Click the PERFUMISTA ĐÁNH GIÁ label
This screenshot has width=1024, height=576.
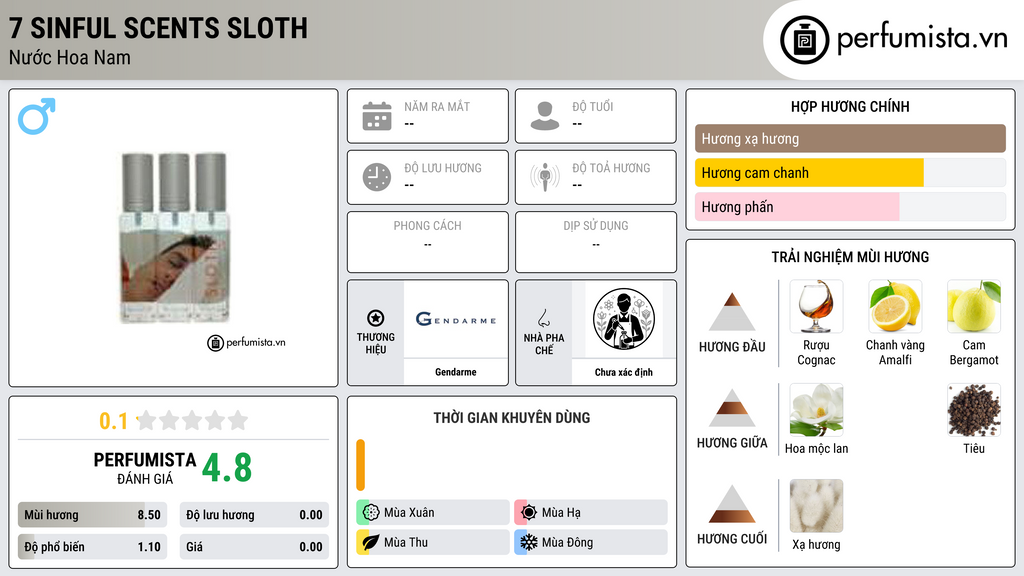click(x=144, y=468)
